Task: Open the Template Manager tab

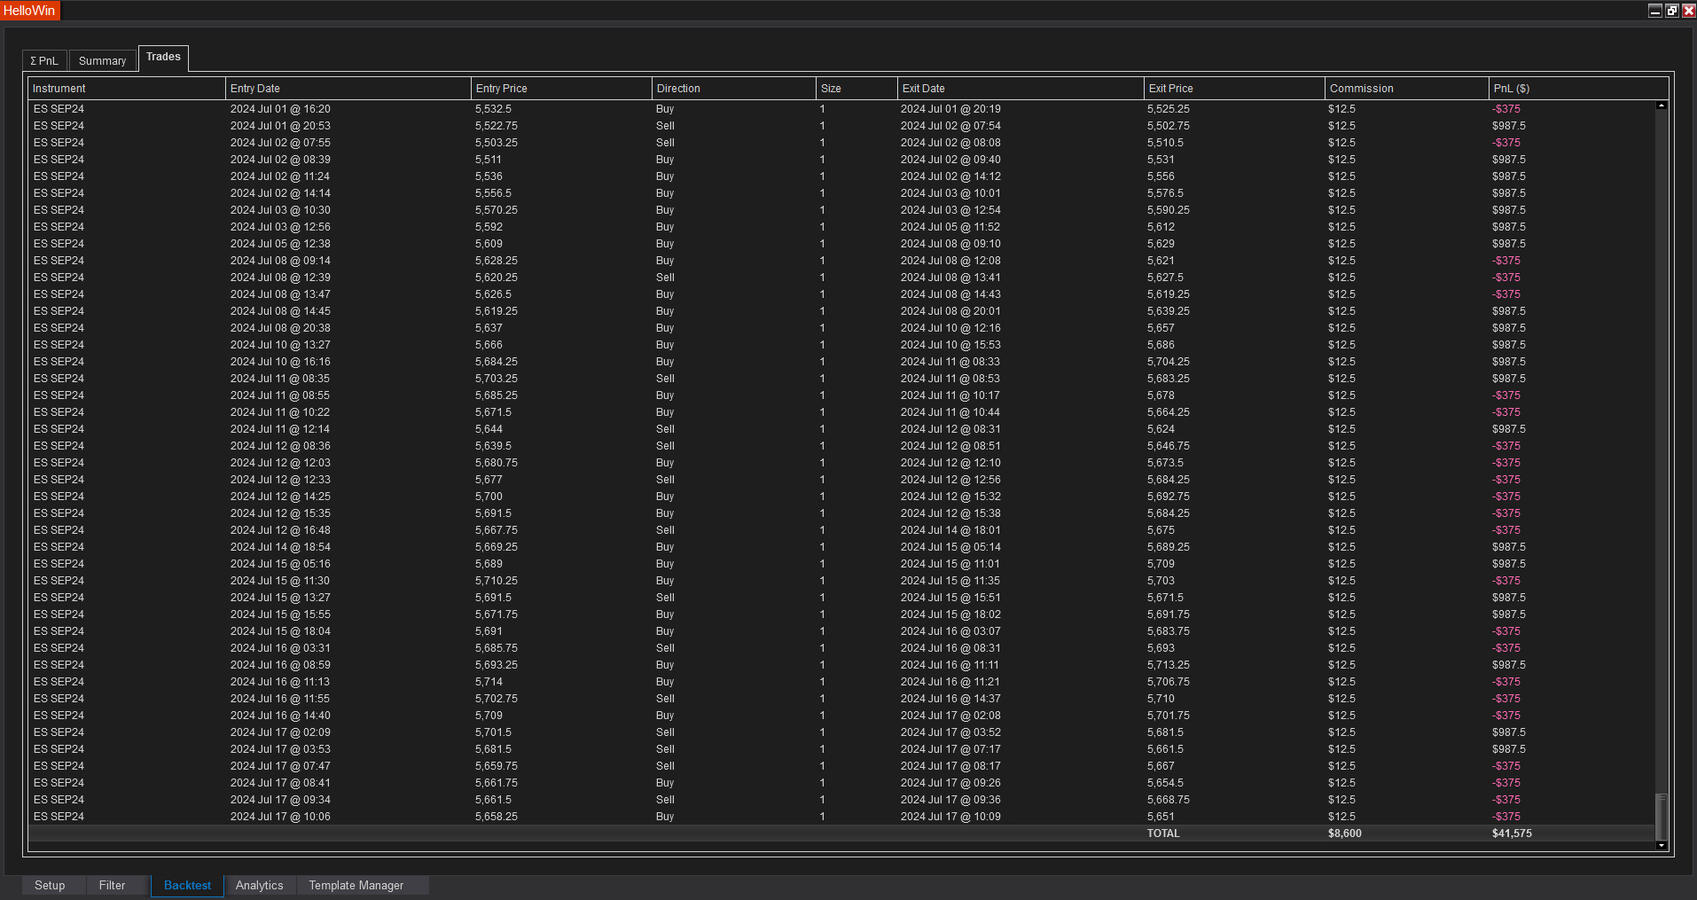Action: [x=356, y=886]
